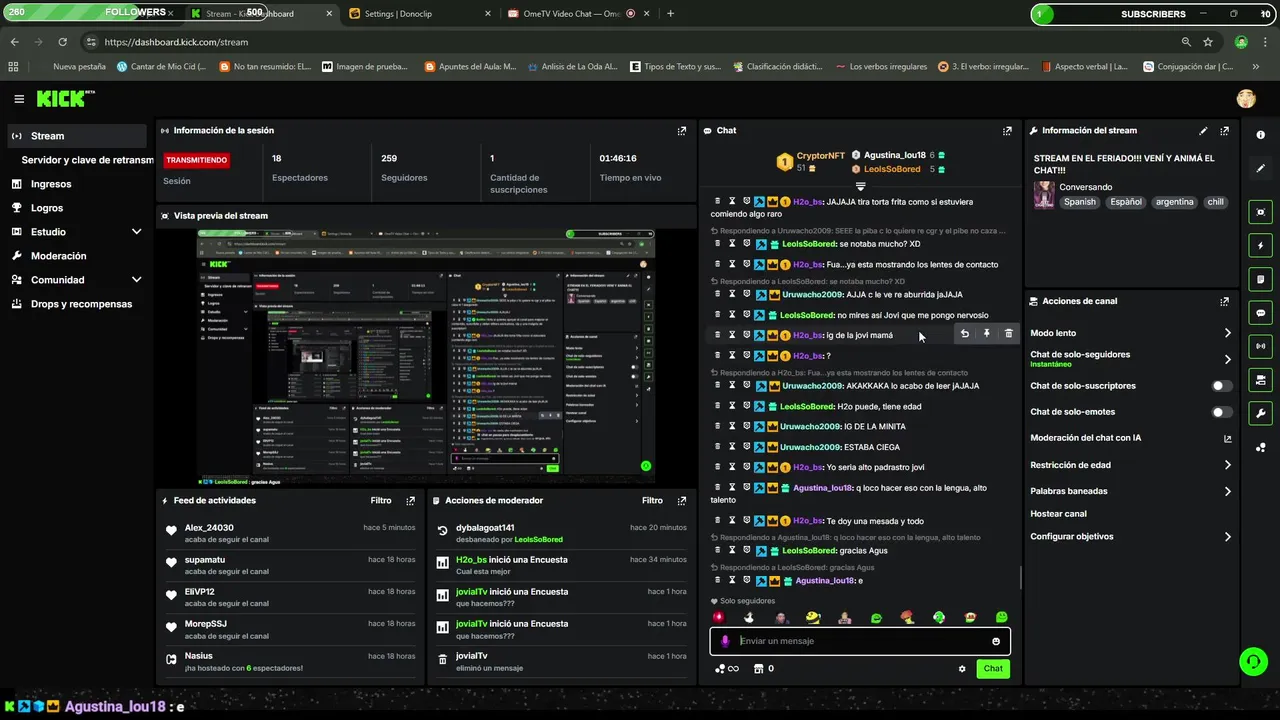
Task: Pop out Información del stream panel
Action: (x=1224, y=131)
